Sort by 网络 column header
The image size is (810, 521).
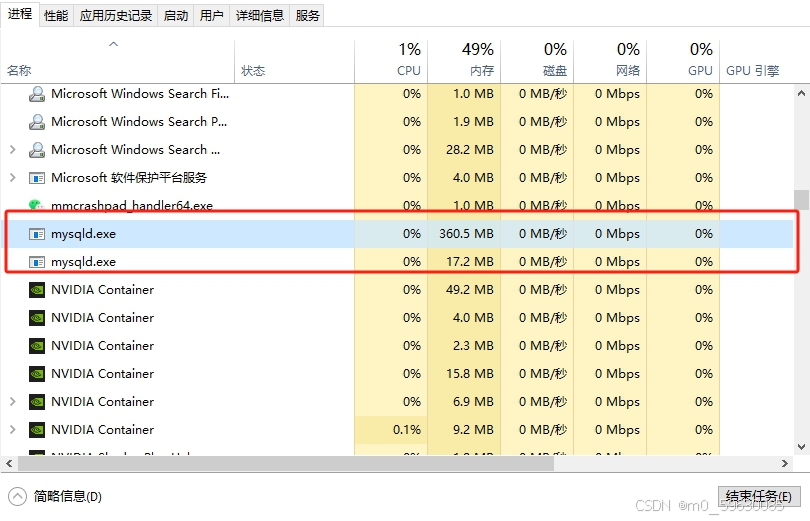(610, 61)
